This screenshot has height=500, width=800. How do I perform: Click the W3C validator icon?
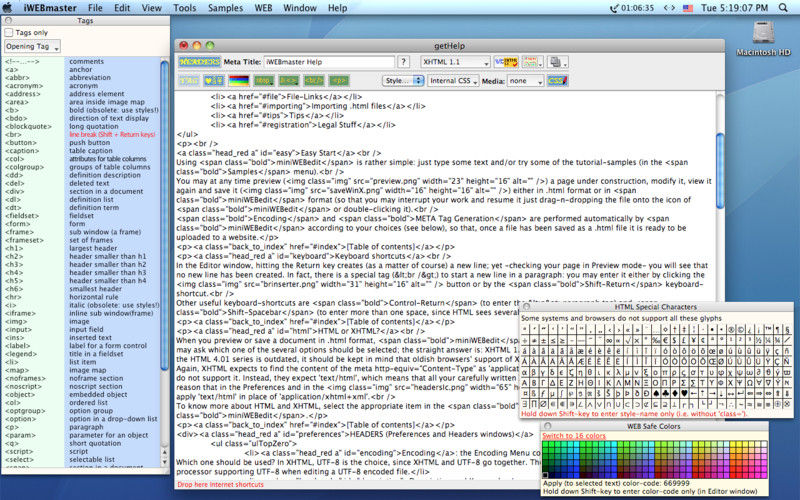(506, 62)
